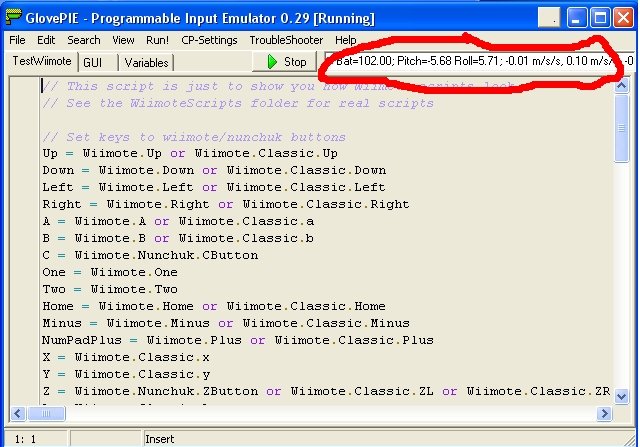Click the vertical scrollbar down arrow
The height and width of the screenshot is (447, 640).
tap(621, 396)
